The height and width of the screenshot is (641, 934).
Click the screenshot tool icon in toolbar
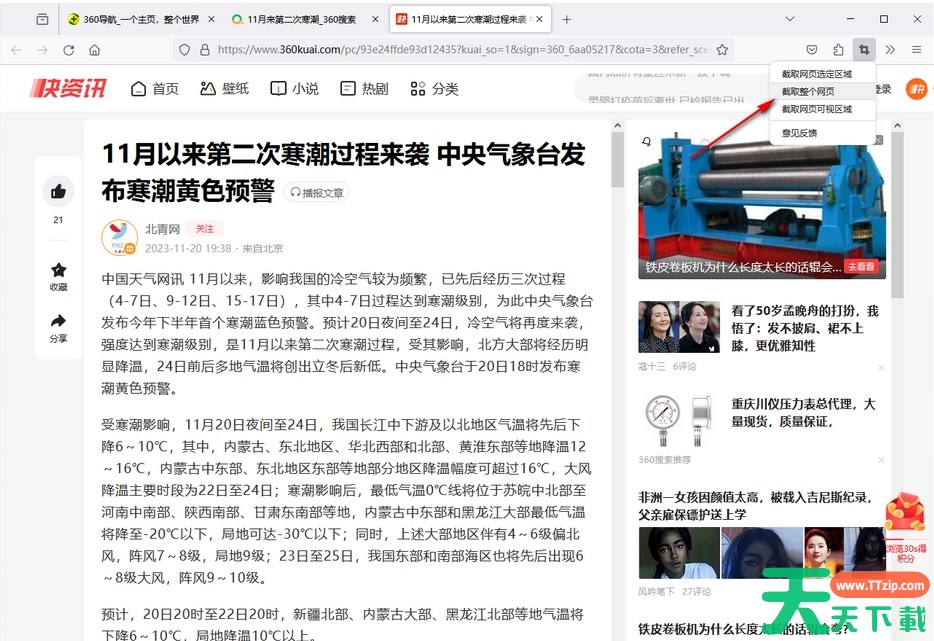[863, 49]
